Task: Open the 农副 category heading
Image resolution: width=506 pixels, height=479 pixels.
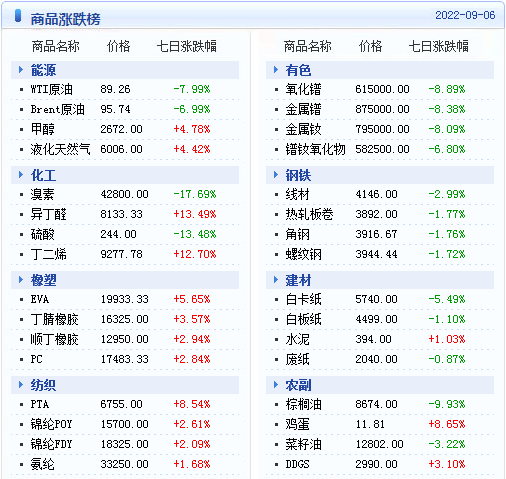Action: [298, 385]
